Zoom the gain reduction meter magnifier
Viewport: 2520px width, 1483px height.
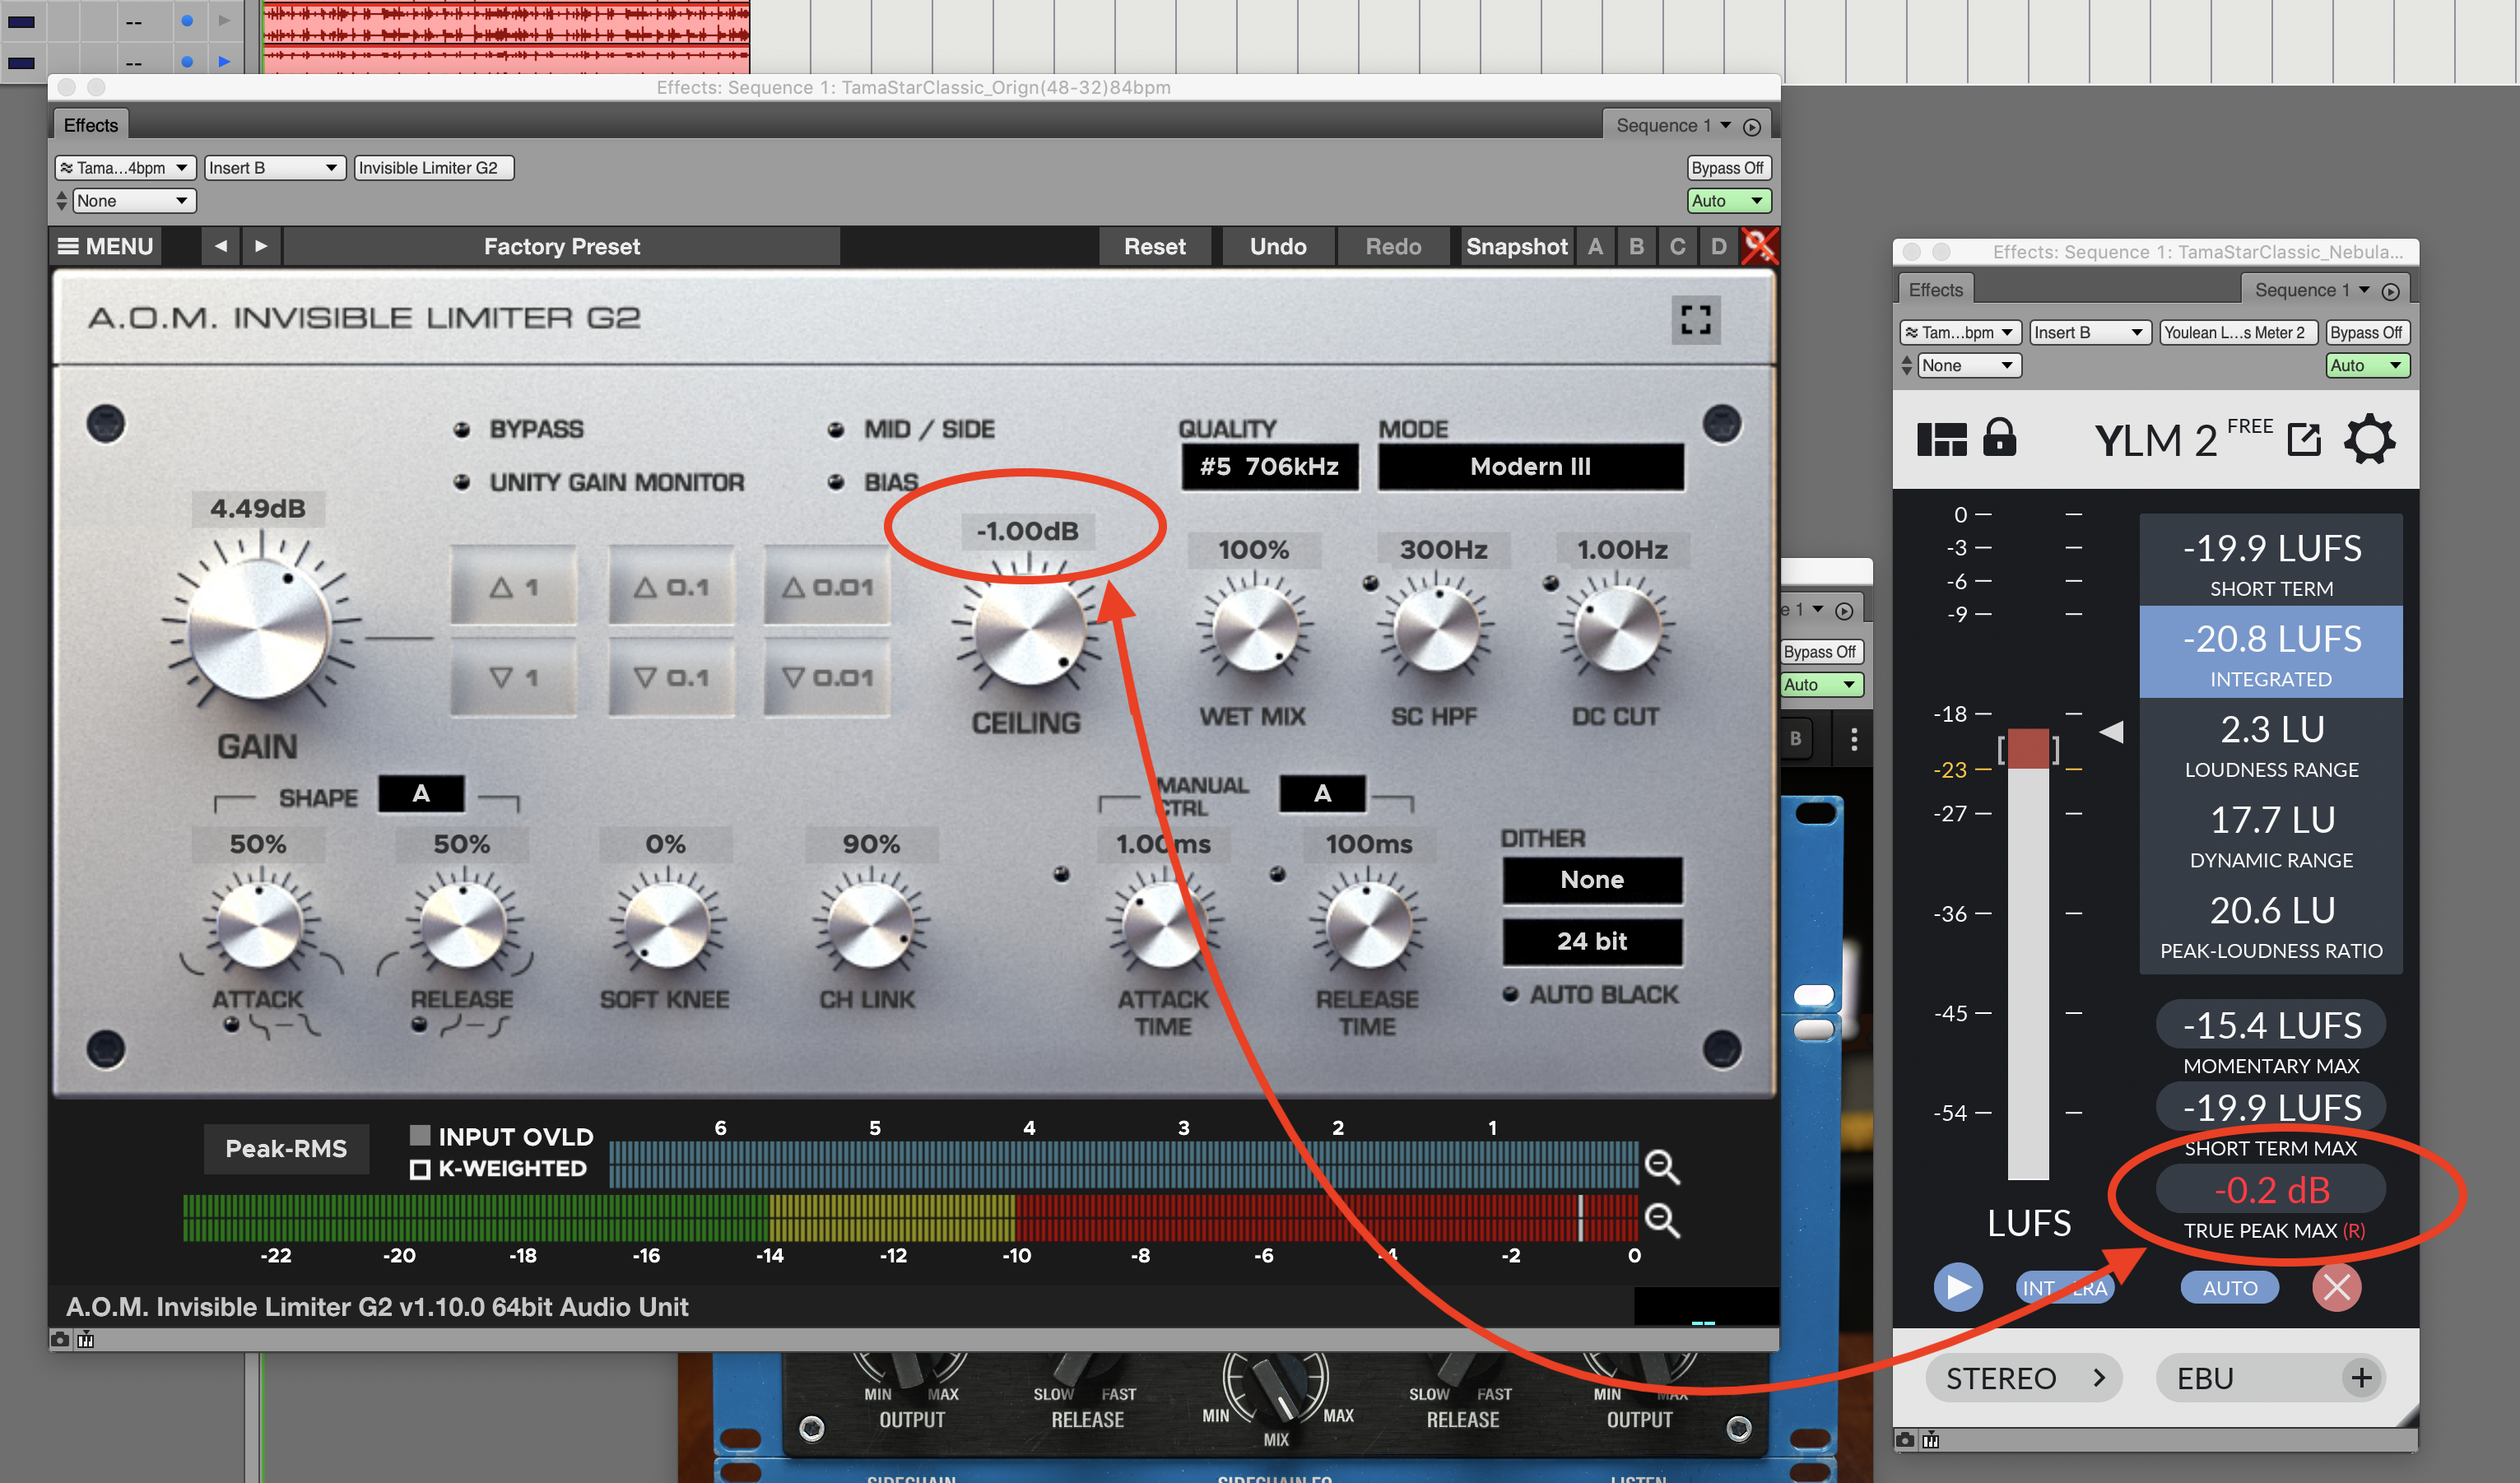pyautogui.click(x=1662, y=1166)
